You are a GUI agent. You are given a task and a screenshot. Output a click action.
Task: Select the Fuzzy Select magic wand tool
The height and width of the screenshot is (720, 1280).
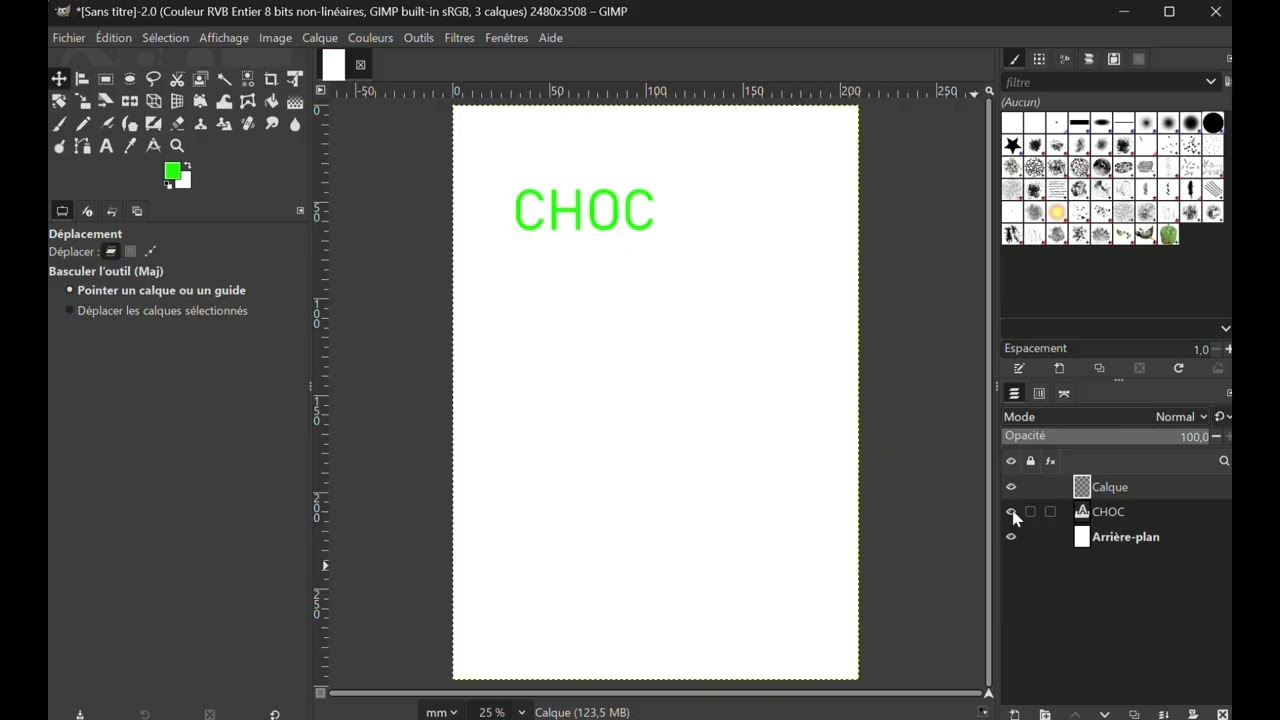click(224, 79)
